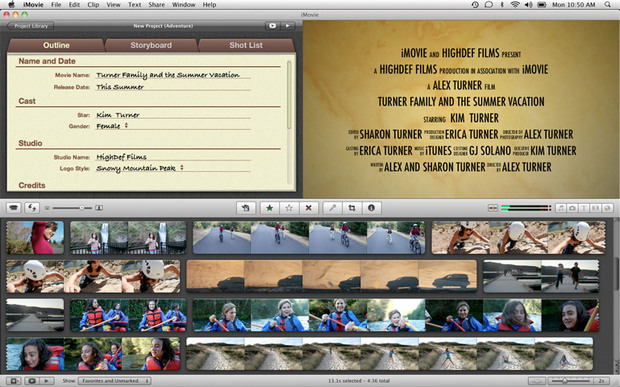The image size is (620, 387).
Task: Edit the Star name Kim Turner
Action: pos(173,115)
